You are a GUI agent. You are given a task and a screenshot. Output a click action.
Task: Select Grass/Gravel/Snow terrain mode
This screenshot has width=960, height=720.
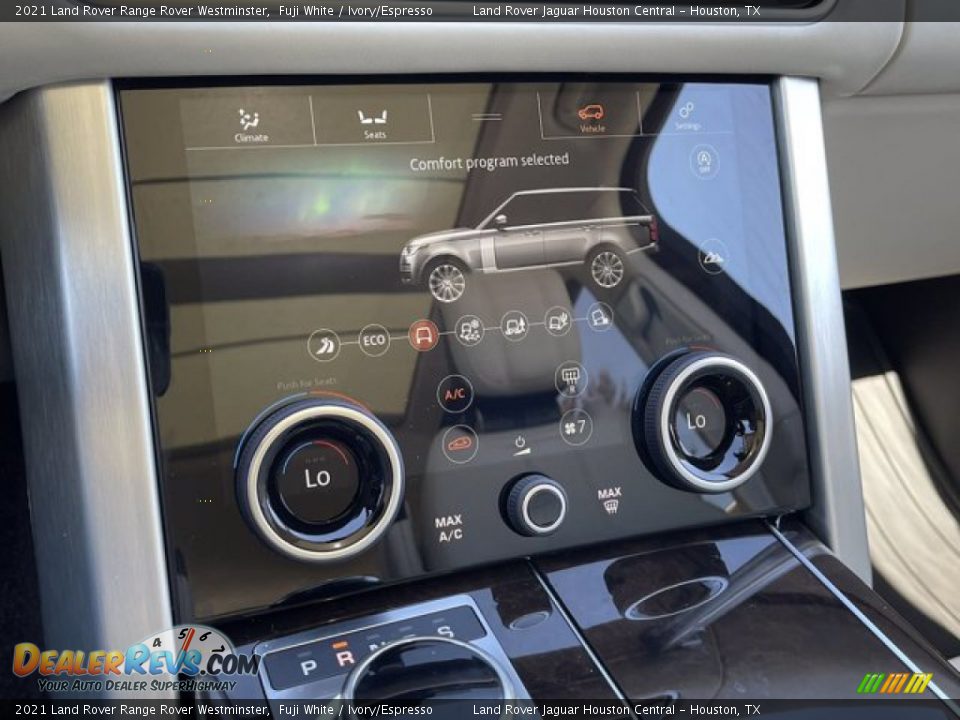pyautogui.click(x=470, y=331)
